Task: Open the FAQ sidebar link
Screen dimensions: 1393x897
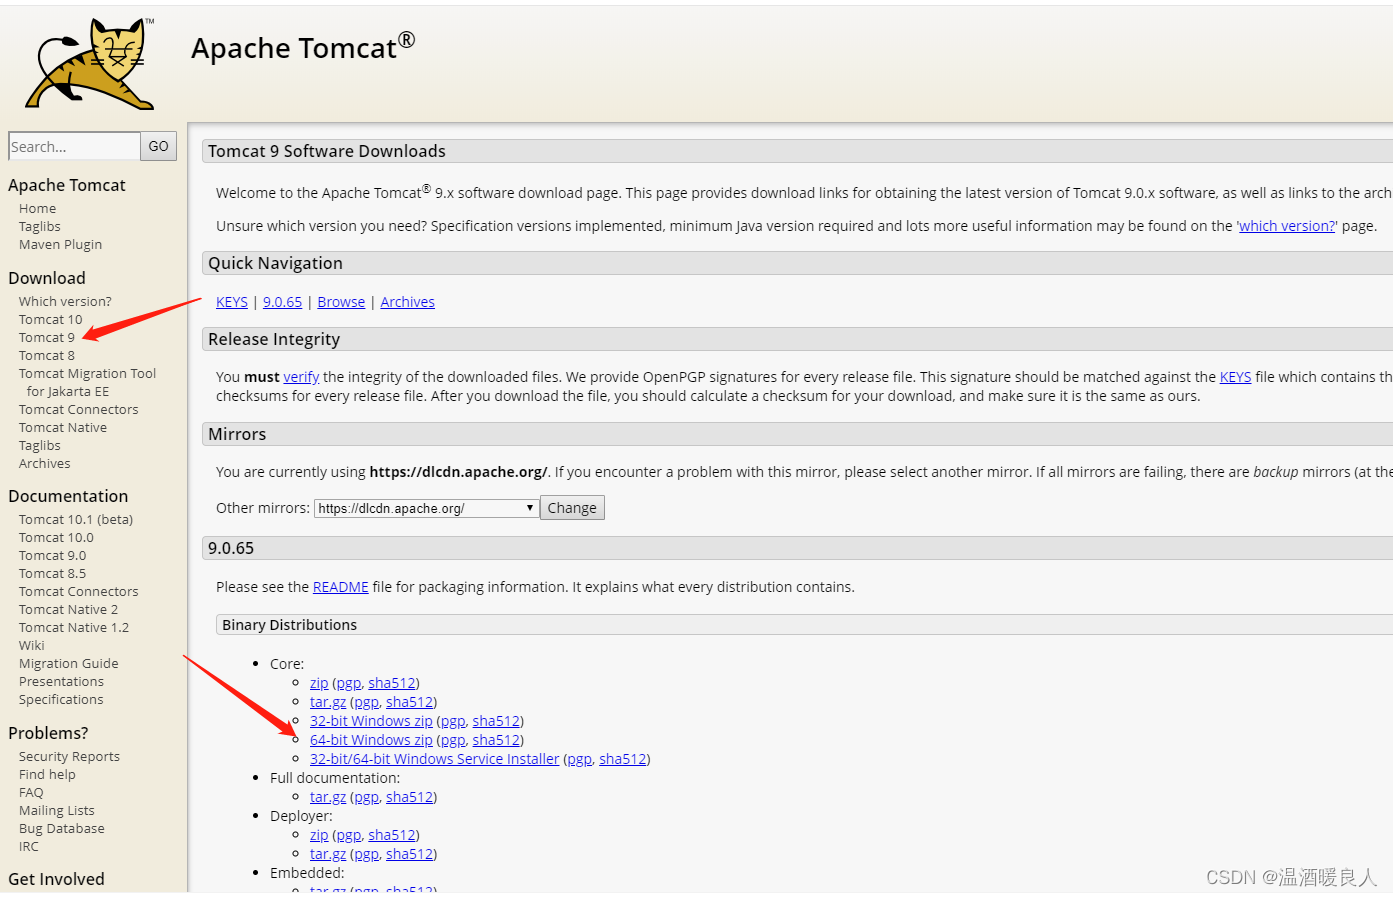Action: (31, 793)
